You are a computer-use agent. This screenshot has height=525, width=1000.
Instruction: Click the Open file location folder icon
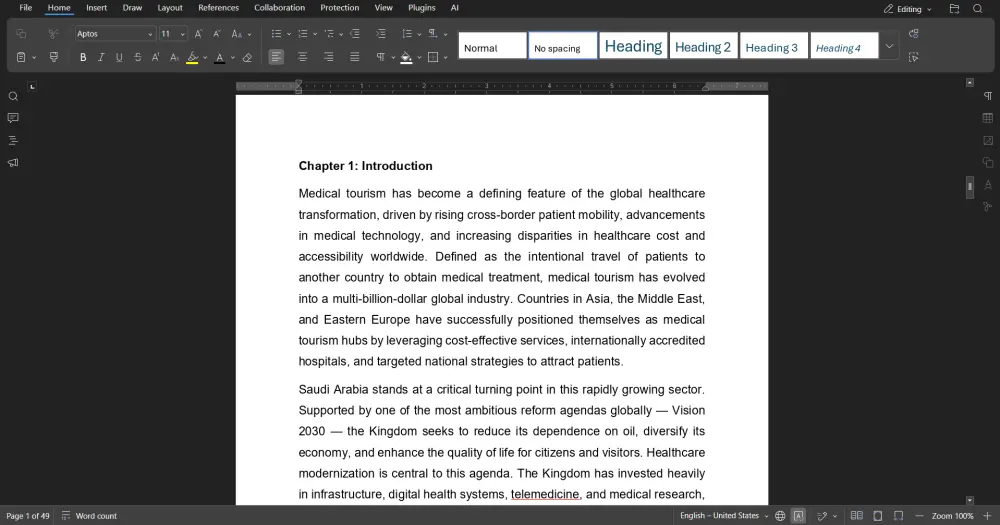click(x=954, y=9)
